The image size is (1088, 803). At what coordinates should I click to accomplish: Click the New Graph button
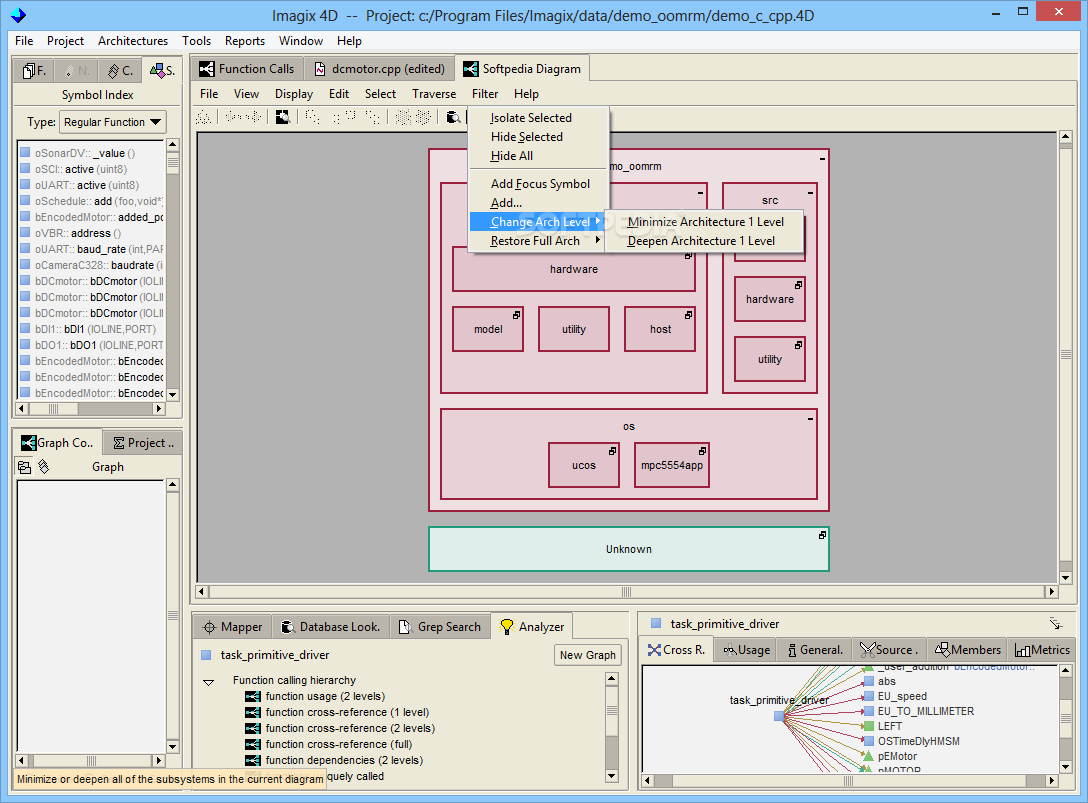pyautogui.click(x=588, y=655)
